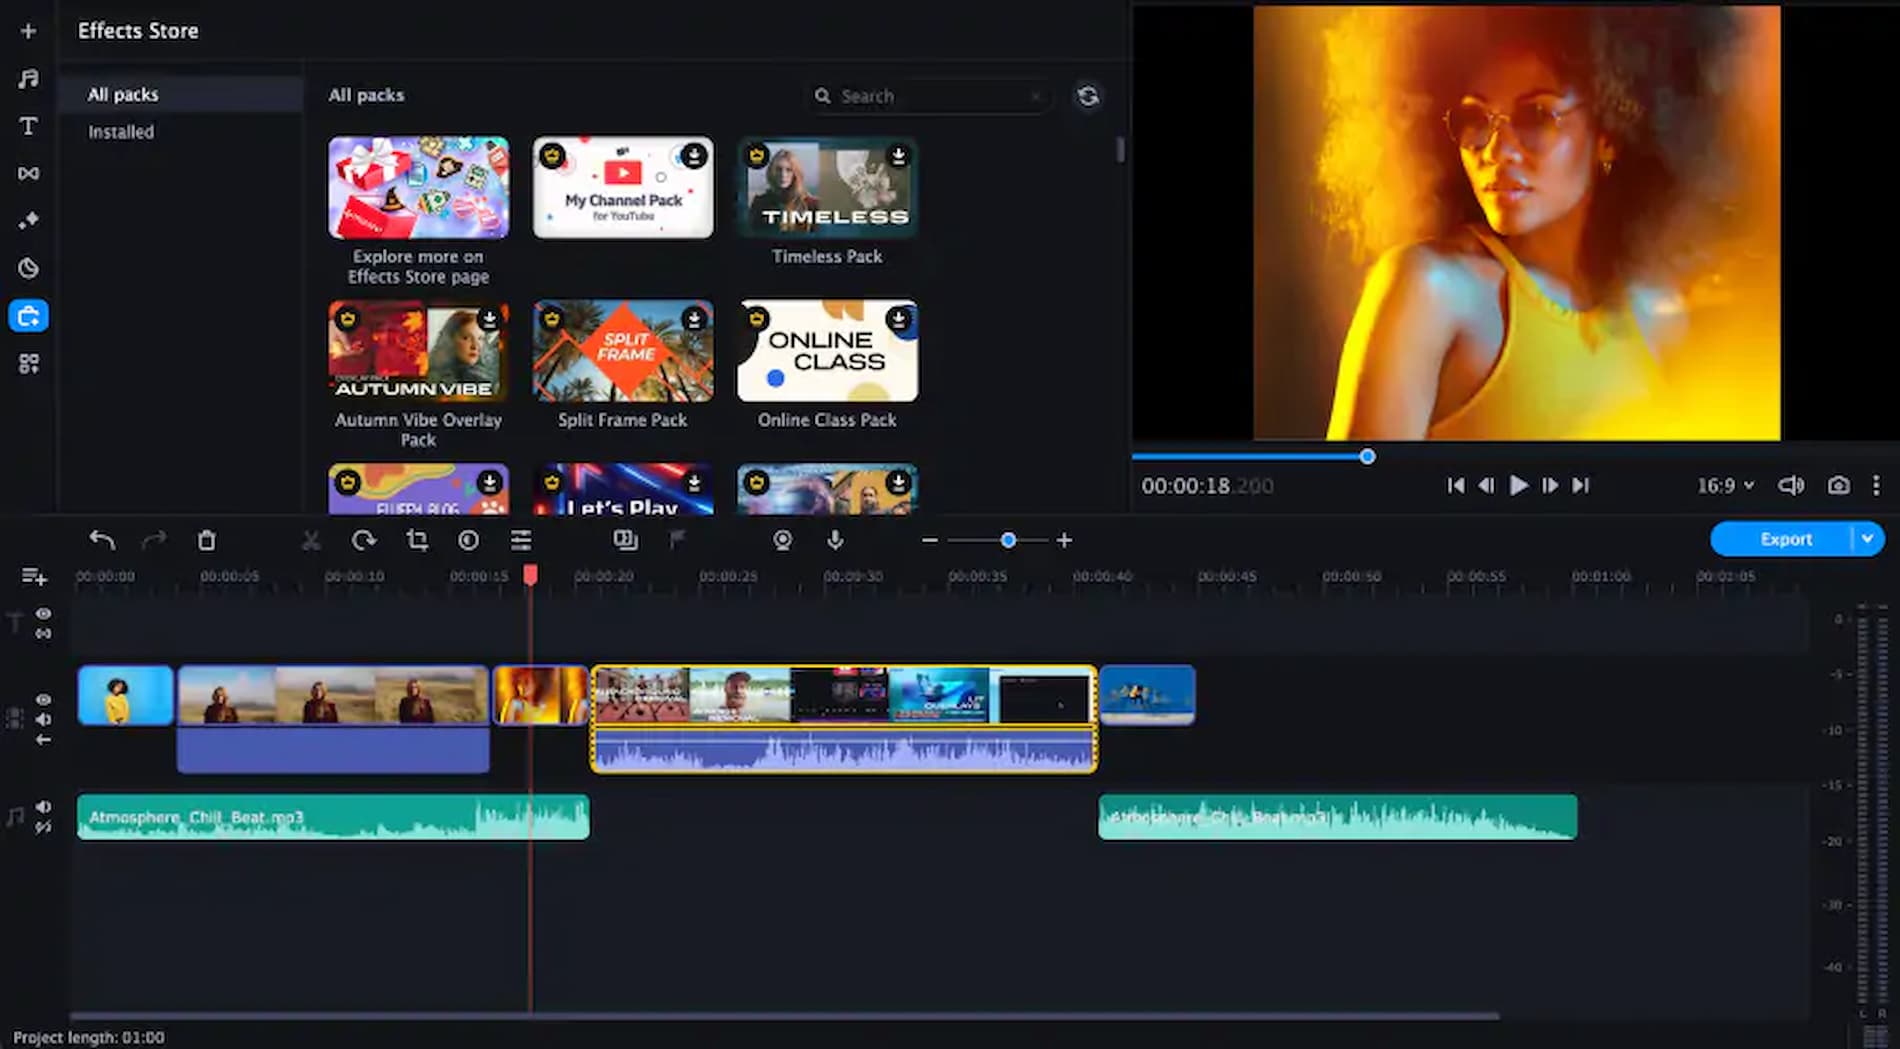
Task: Toggle visibility of the titles track
Action: (41, 614)
